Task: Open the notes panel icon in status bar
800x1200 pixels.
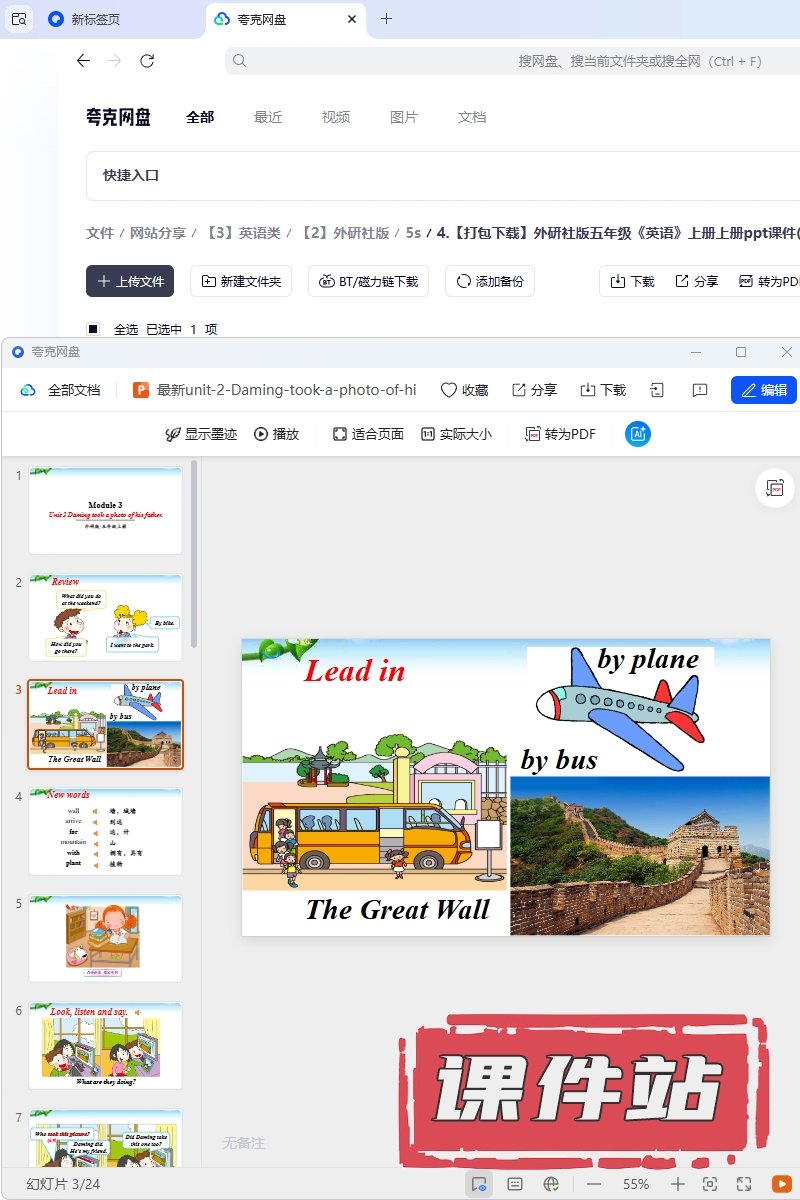Action: click(x=515, y=1184)
